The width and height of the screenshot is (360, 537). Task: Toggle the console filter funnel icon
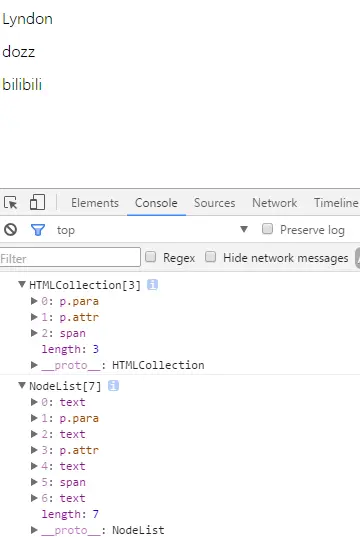tap(38, 230)
